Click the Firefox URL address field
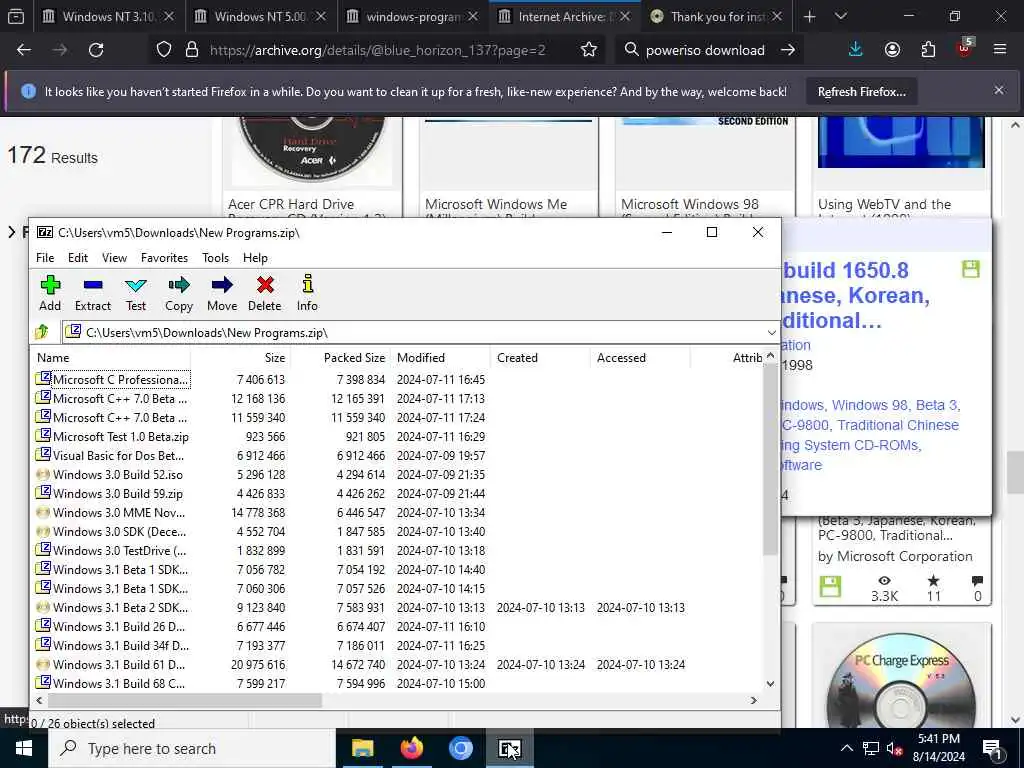The image size is (1024, 768). click(377, 50)
